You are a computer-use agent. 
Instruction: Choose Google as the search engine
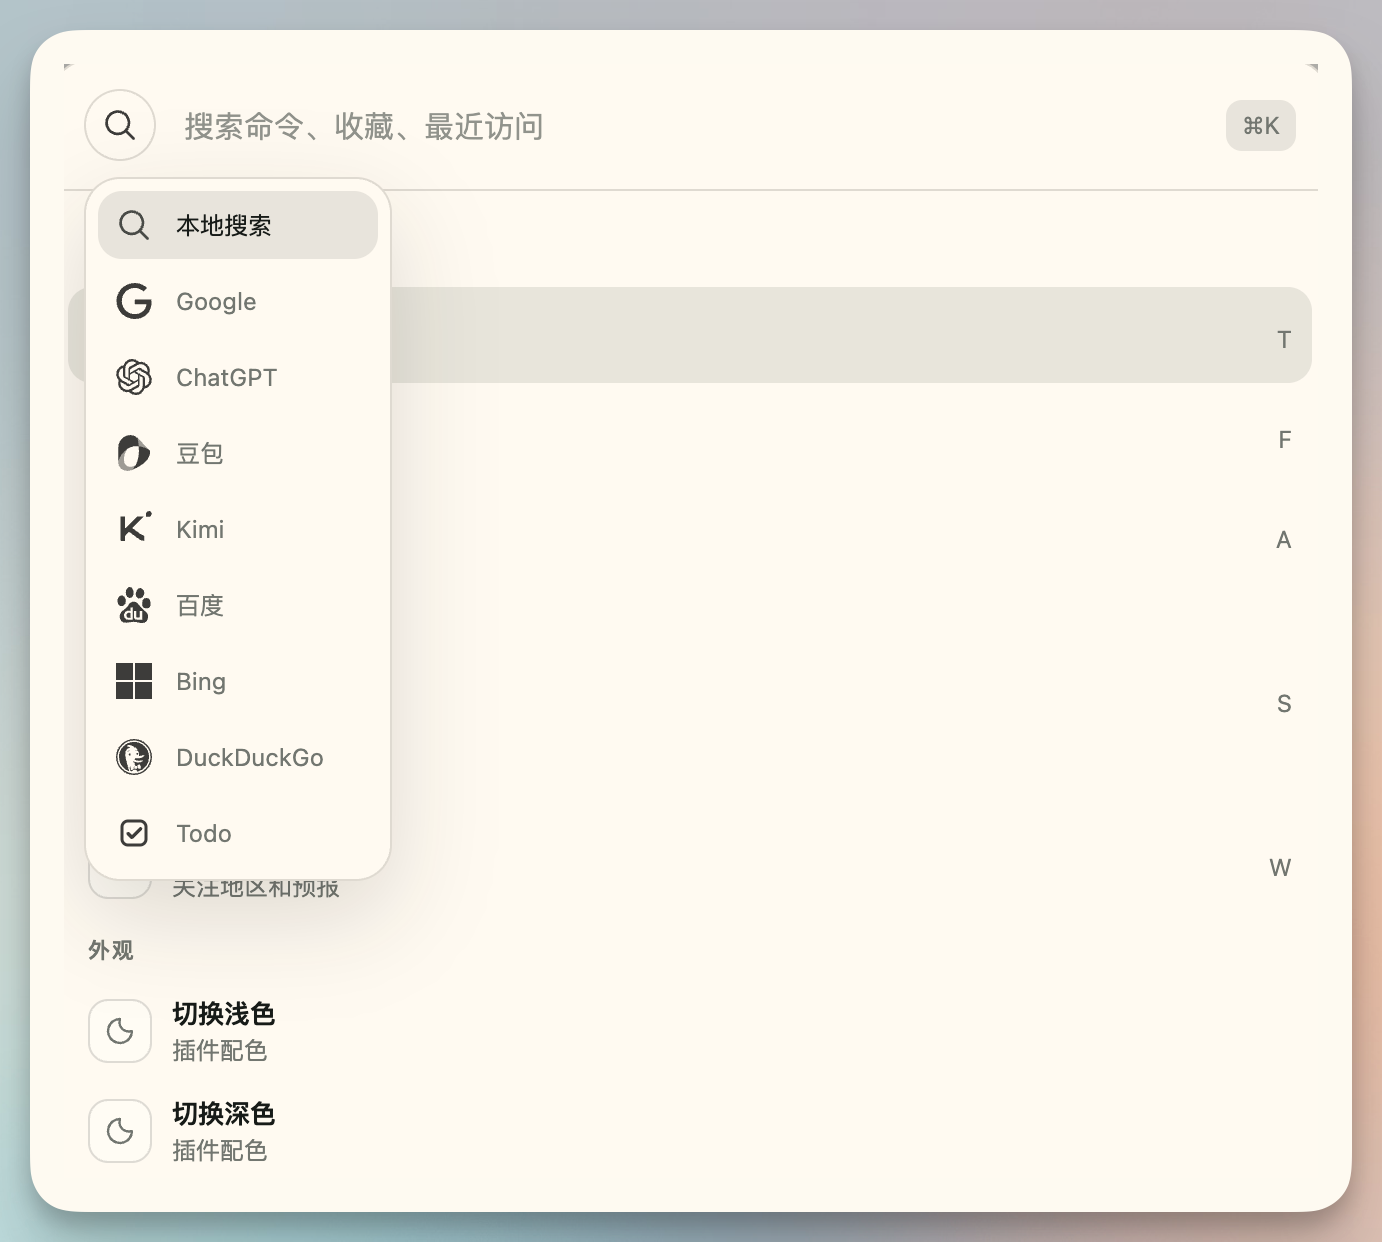click(238, 301)
